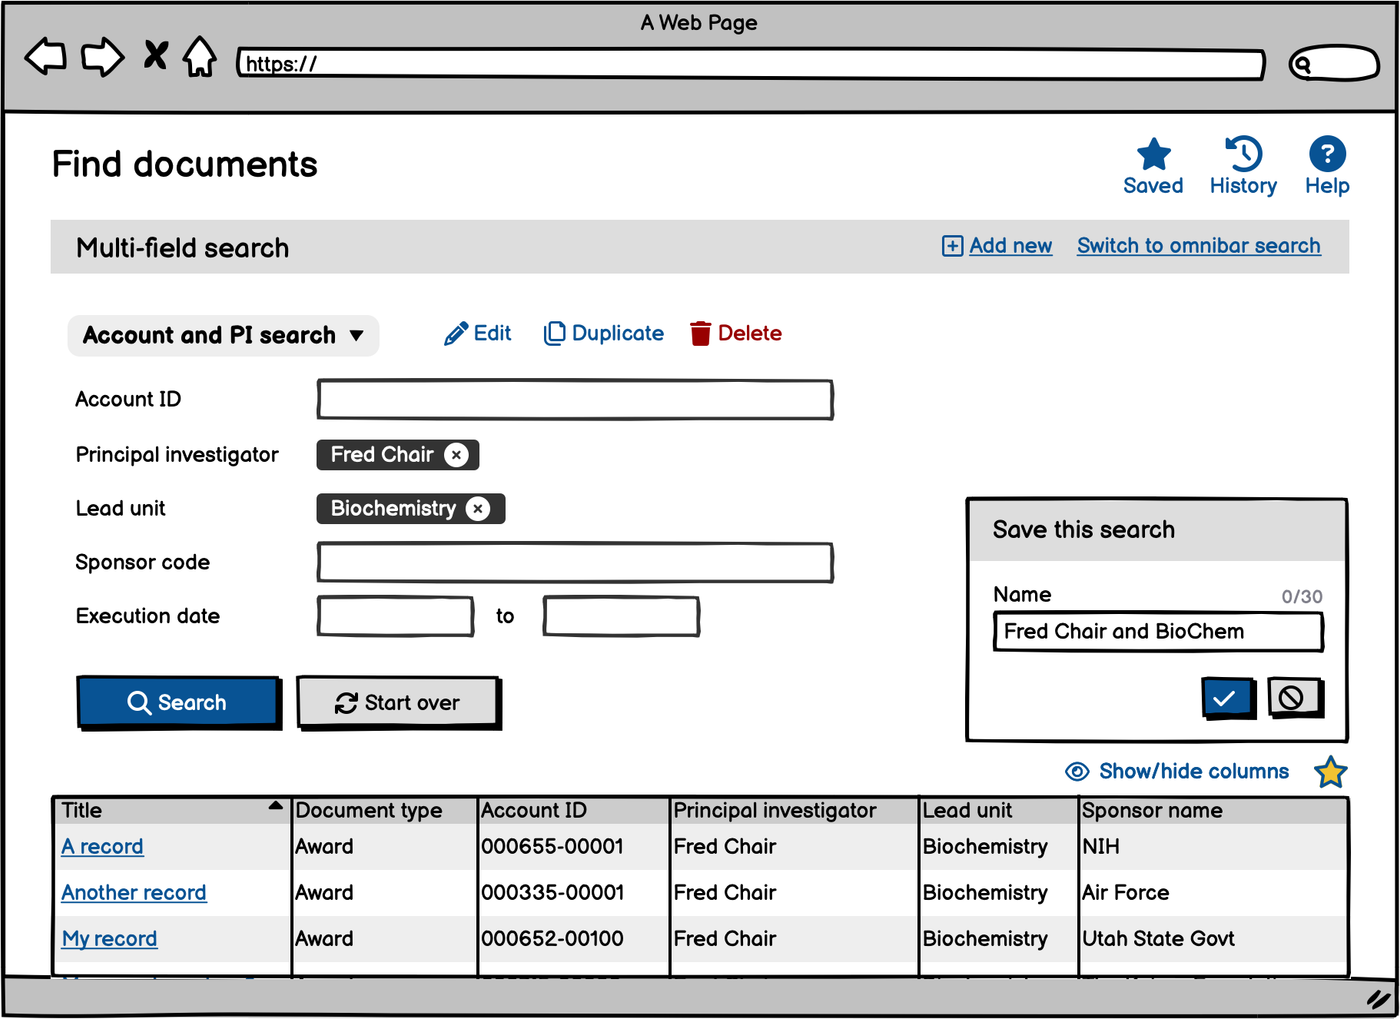
Task: Click the NIH sponsor cell
Action: point(1214,847)
